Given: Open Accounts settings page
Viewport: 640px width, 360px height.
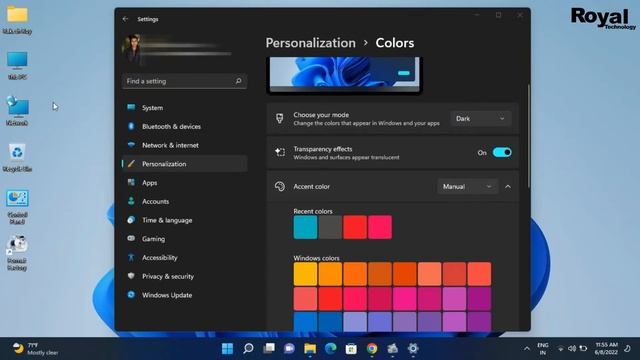Looking at the screenshot, I should pos(184,201).
